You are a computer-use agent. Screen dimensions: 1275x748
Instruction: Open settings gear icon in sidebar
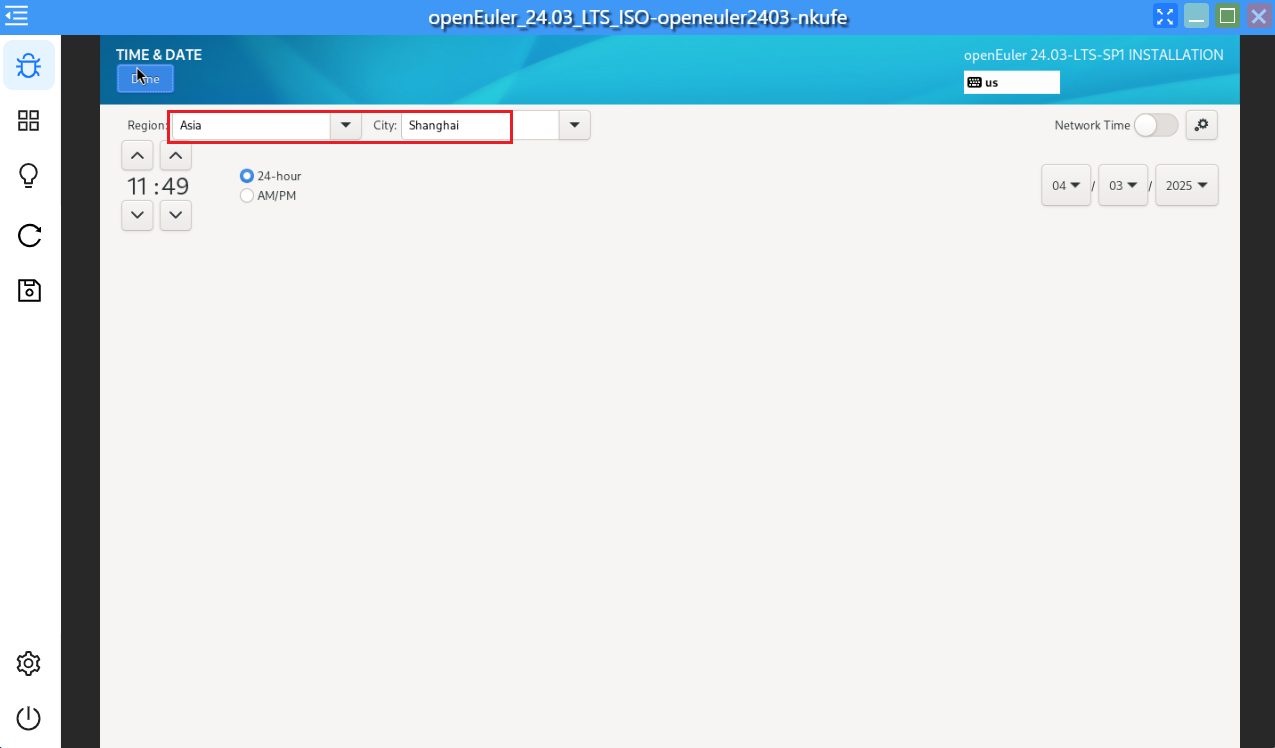29,663
